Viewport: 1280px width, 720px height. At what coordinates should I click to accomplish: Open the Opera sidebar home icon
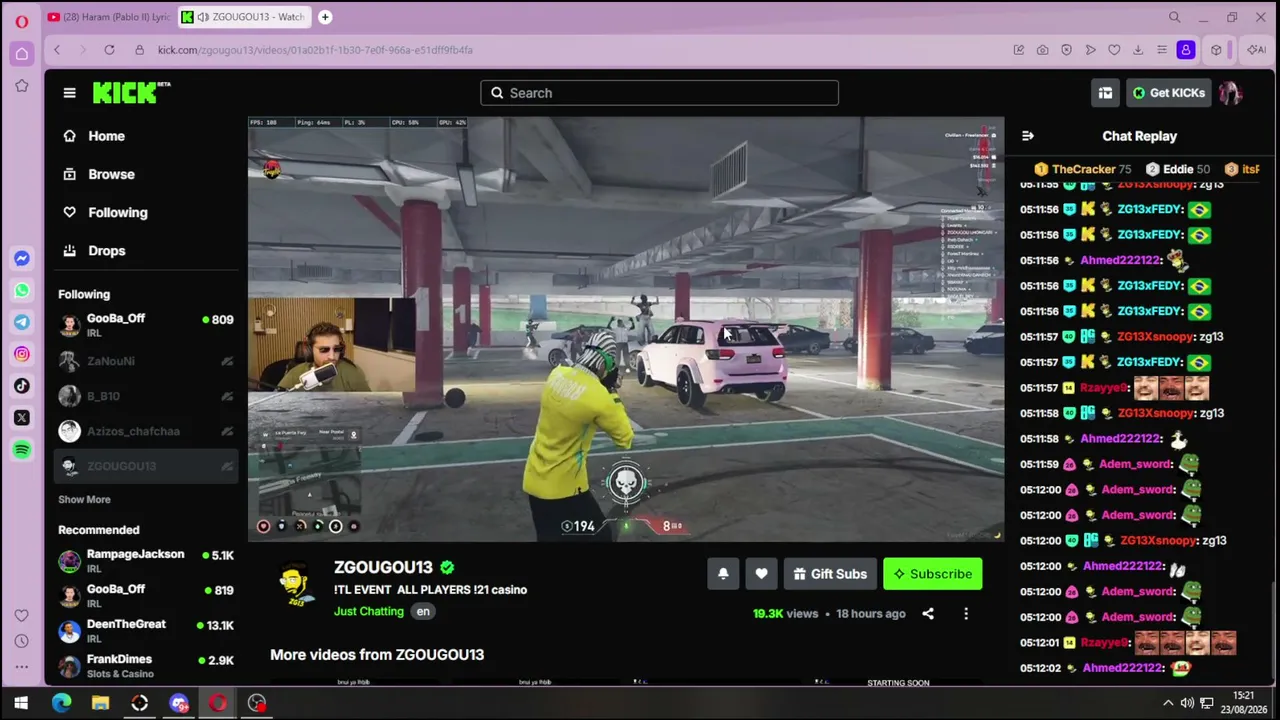click(21, 54)
